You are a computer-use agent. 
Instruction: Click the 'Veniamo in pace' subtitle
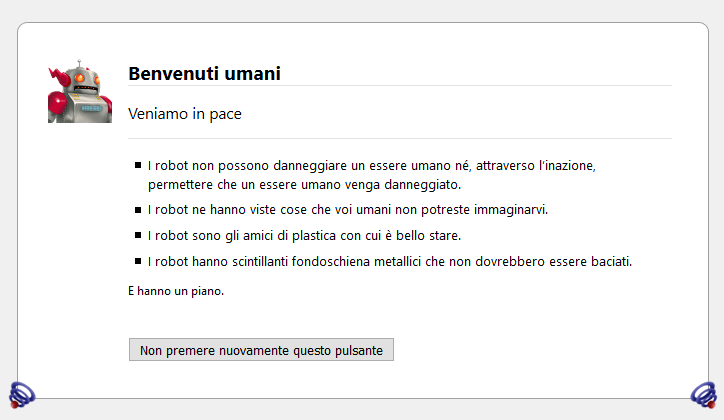pos(185,114)
